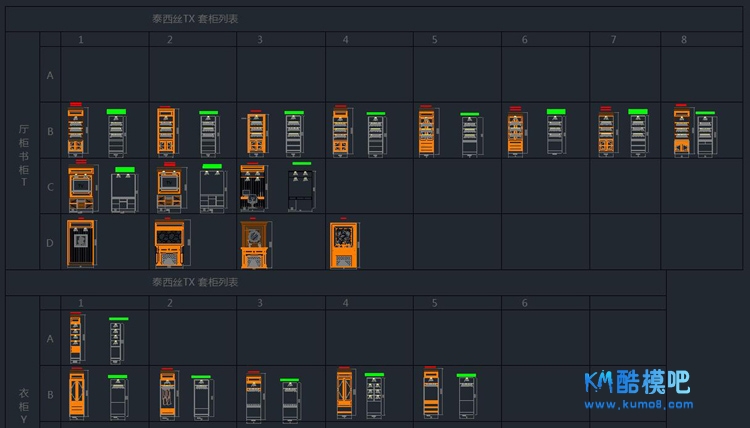Image resolution: width=750 pixels, height=428 pixels.
Task: Click column header 6 of the lower table
Action: click(525, 303)
